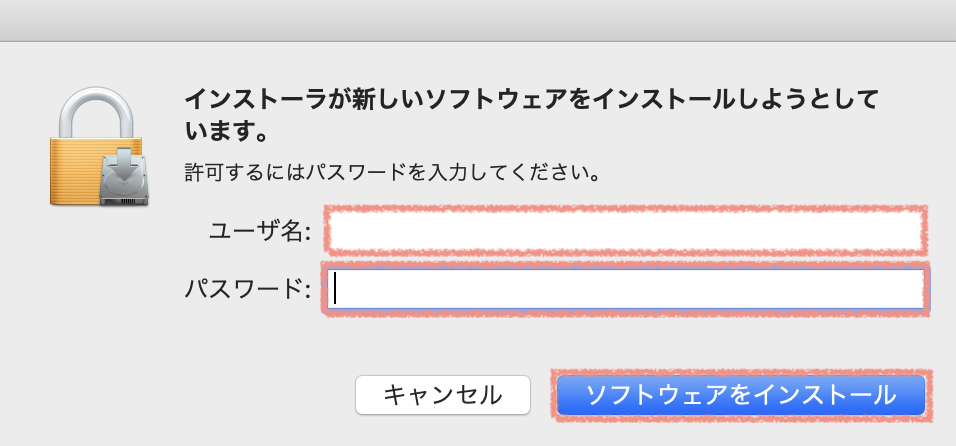This screenshot has width=956, height=446.
Task: Click the ユーザ名: label
Action: point(260,232)
